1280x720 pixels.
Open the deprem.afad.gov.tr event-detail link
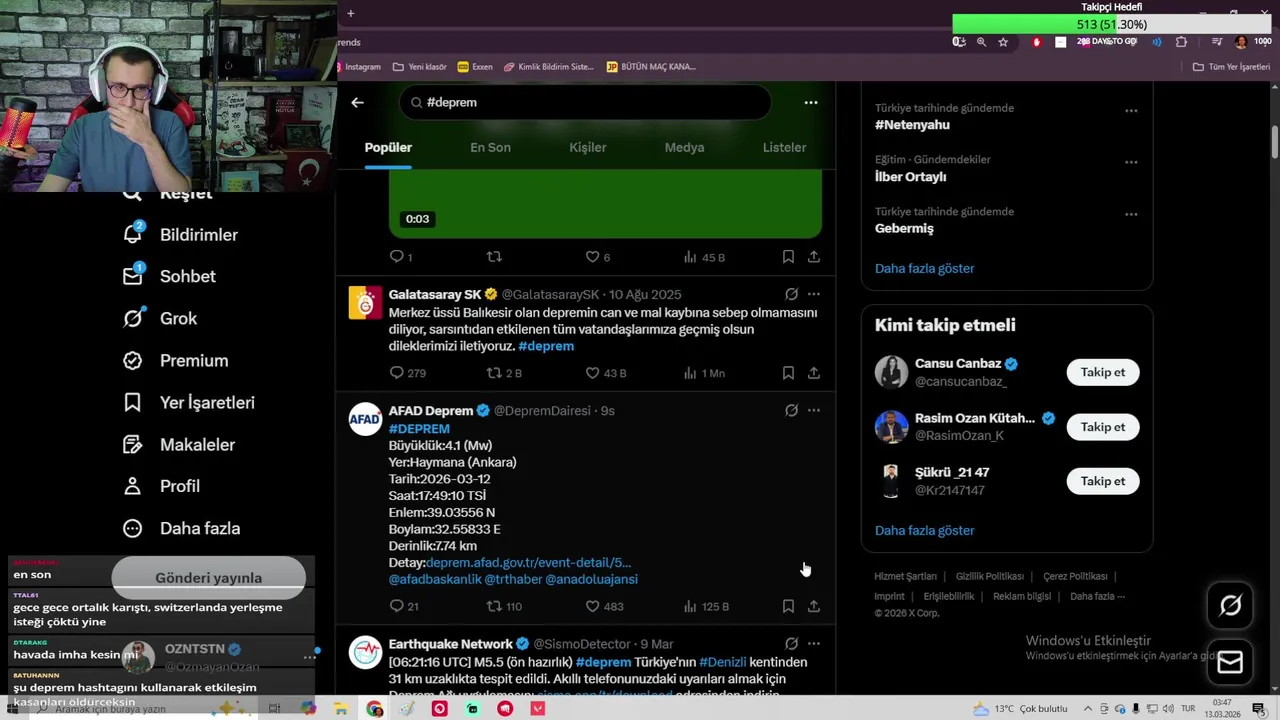[x=529, y=563]
